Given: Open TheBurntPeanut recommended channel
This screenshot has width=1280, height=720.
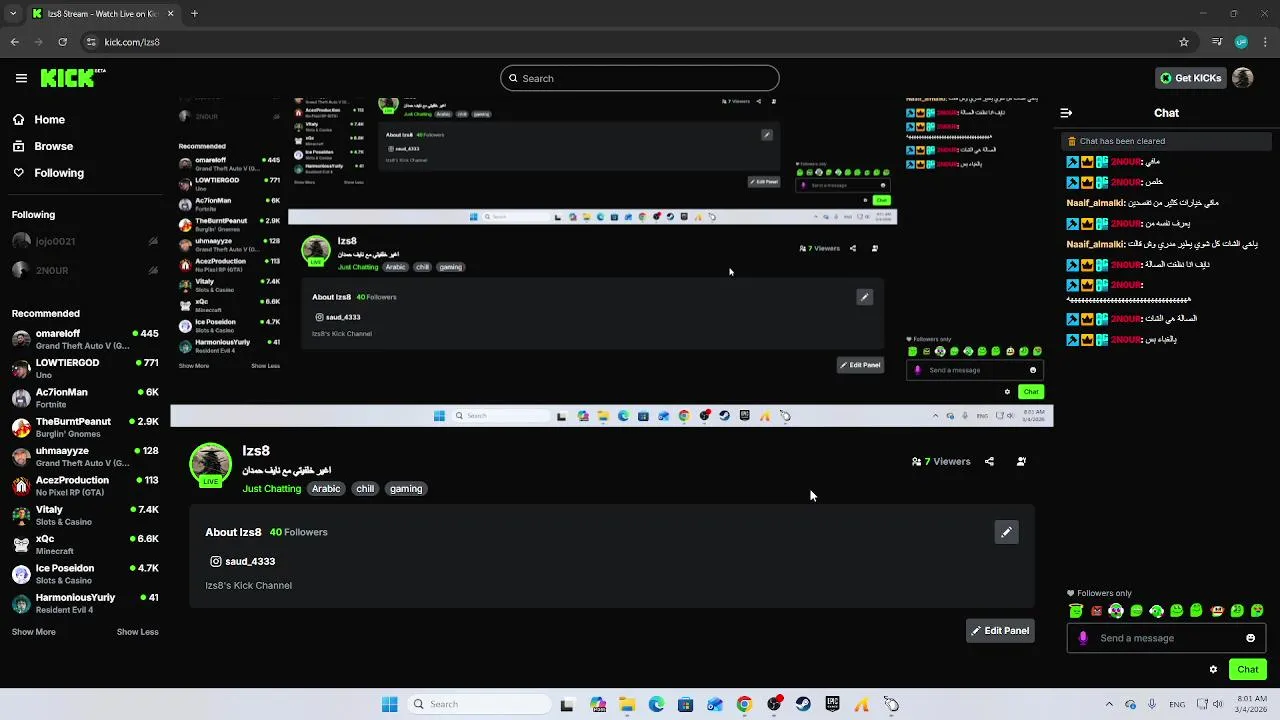Looking at the screenshot, I should tap(85, 427).
